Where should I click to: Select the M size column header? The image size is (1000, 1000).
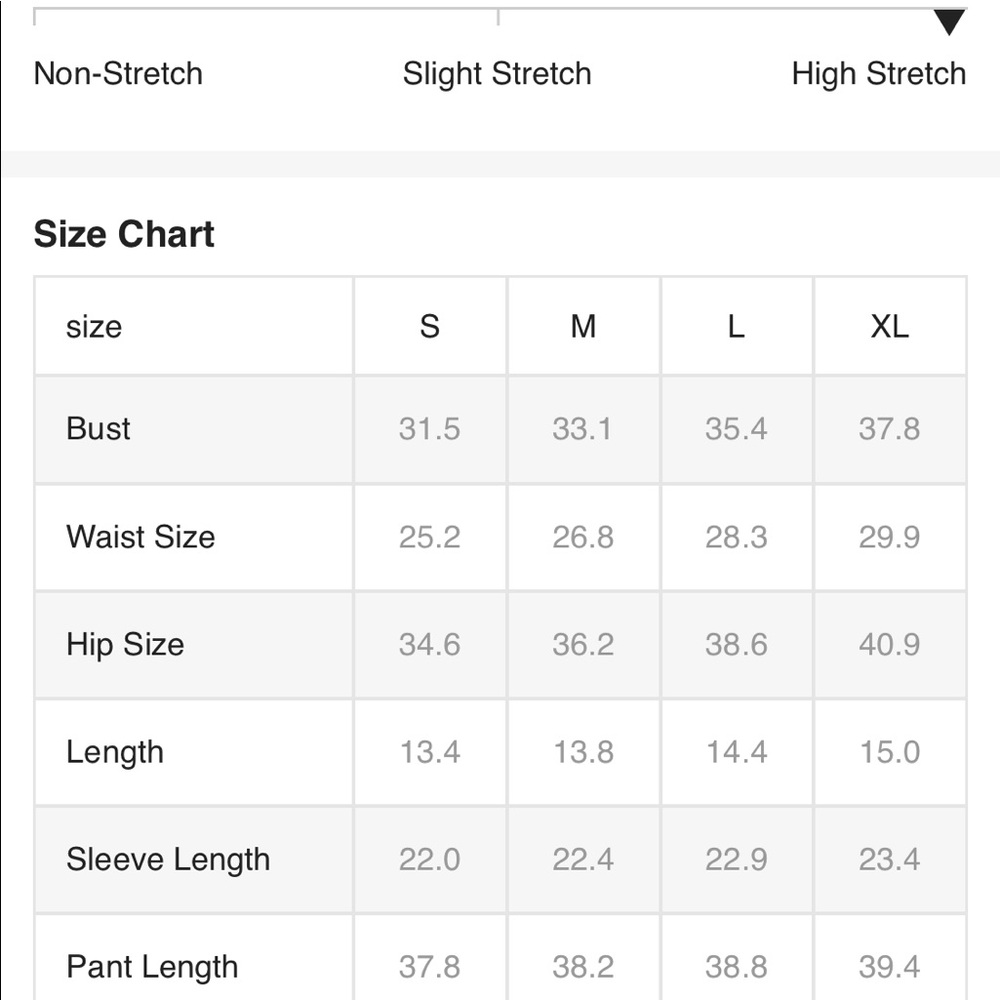[x=583, y=327]
